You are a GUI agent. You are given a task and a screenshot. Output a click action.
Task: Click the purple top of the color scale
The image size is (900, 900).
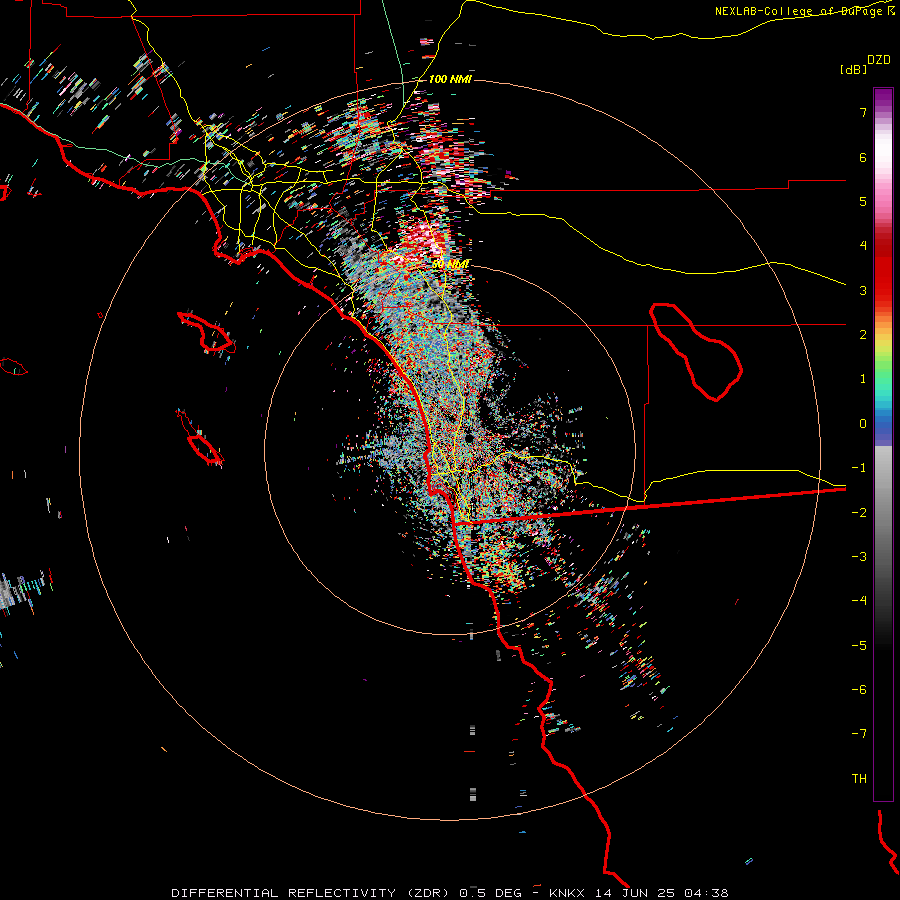click(x=883, y=98)
